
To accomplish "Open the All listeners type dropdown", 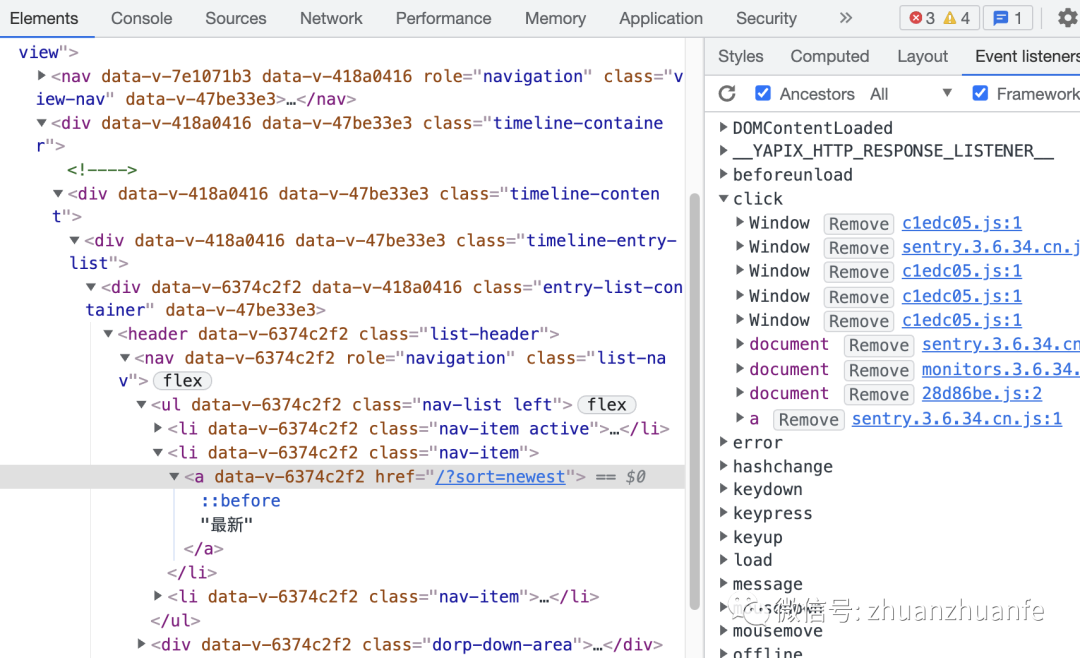I will [911, 94].
